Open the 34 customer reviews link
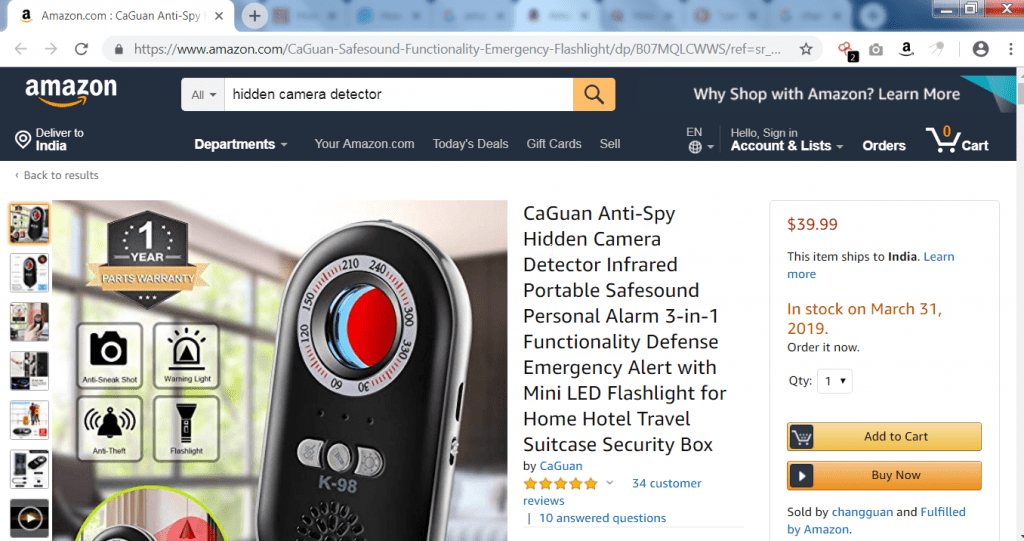 click(612, 492)
